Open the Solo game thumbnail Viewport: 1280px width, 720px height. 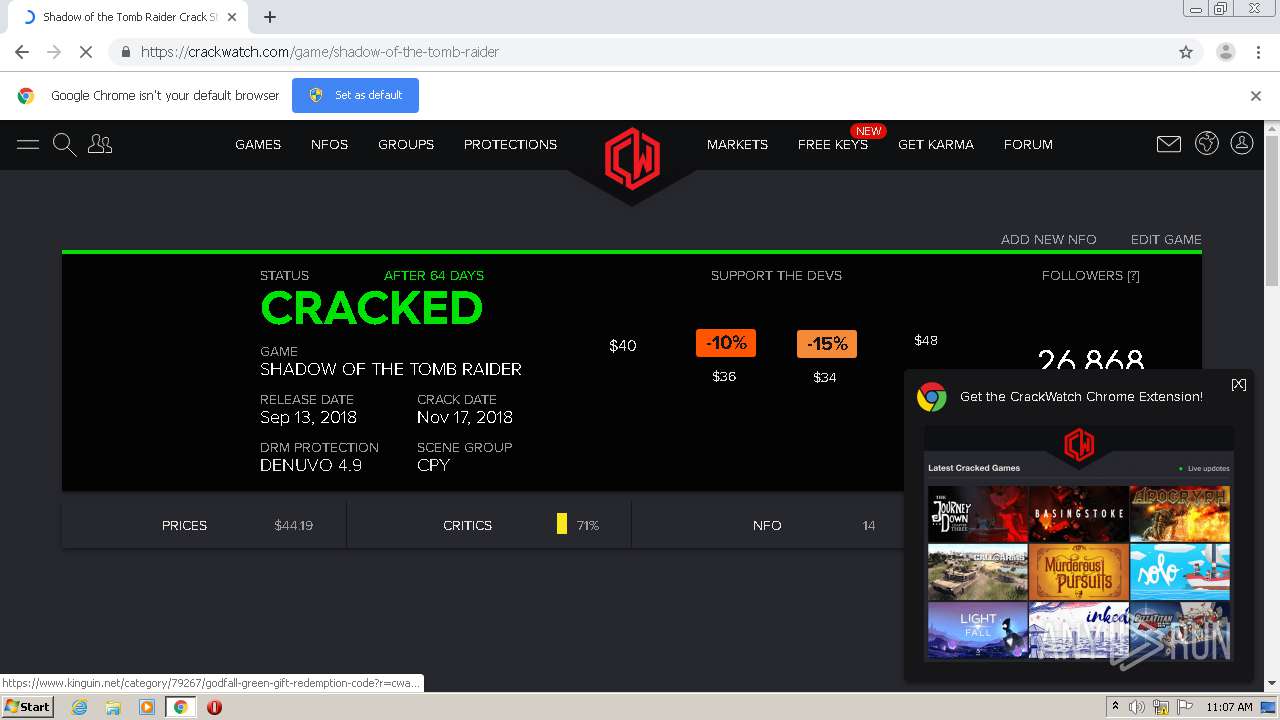pos(1180,572)
